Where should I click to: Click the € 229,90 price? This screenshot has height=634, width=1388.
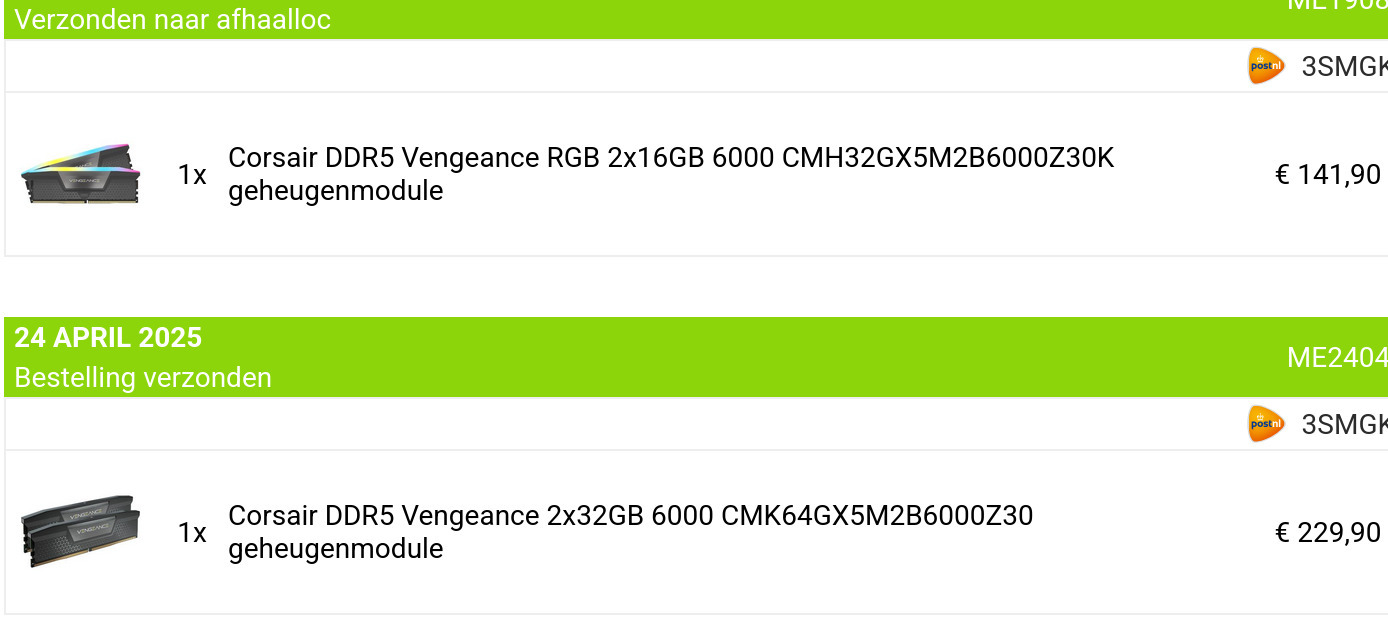tap(1328, 533)
